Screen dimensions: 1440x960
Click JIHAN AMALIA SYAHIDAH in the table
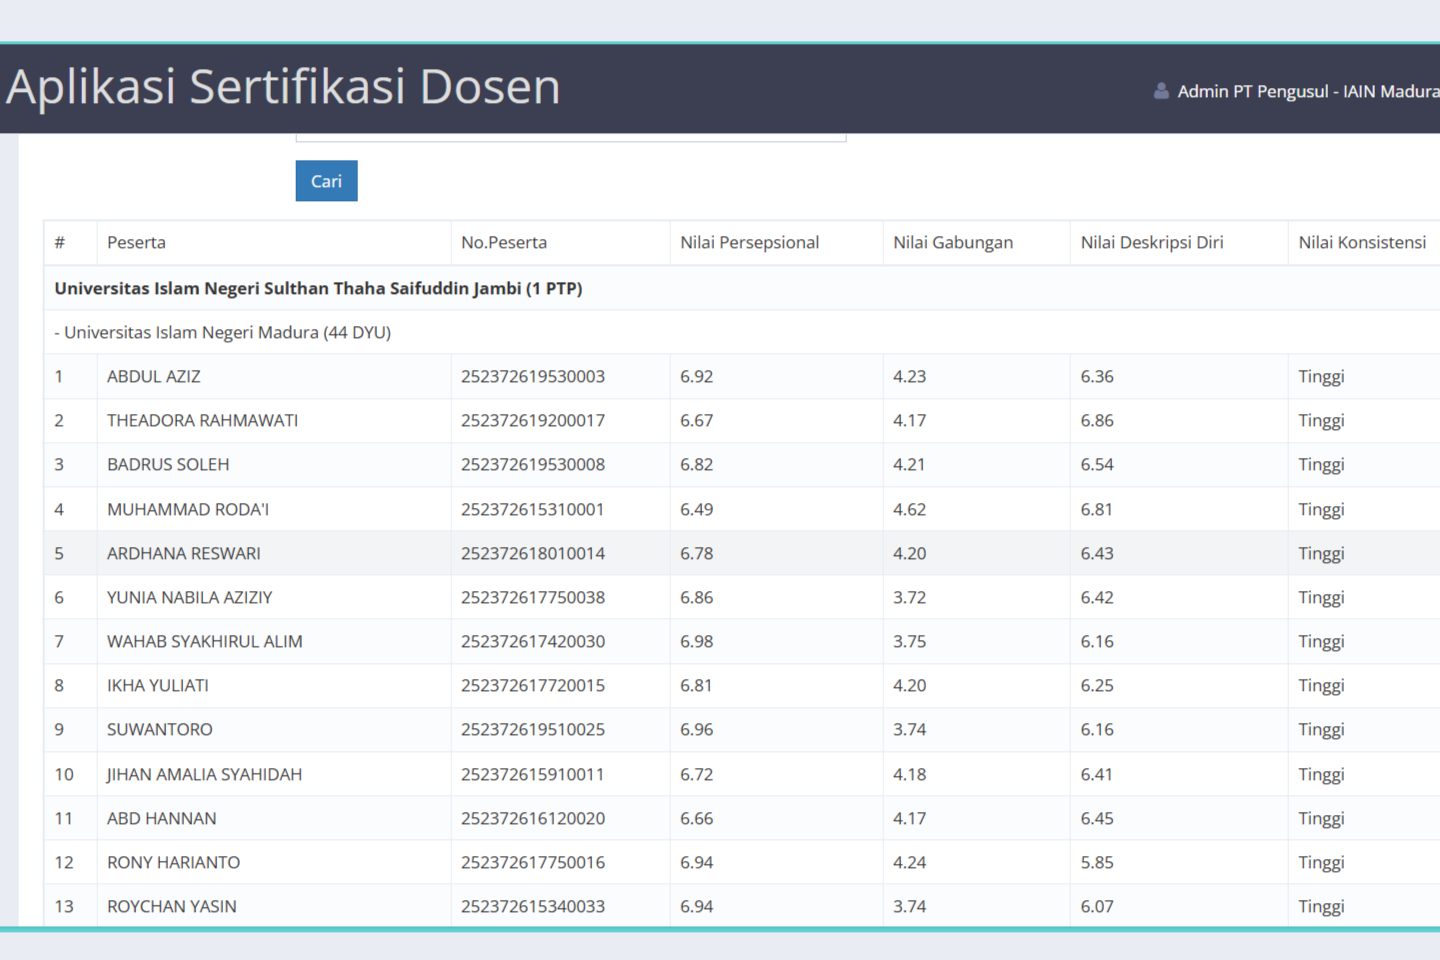coord(205,775)
